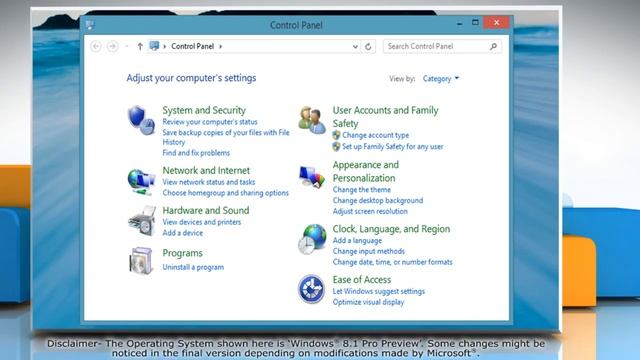The width and height of the screenshot is (640, 360).
Task: Click Change the theme link
Action: pos(362,190)
